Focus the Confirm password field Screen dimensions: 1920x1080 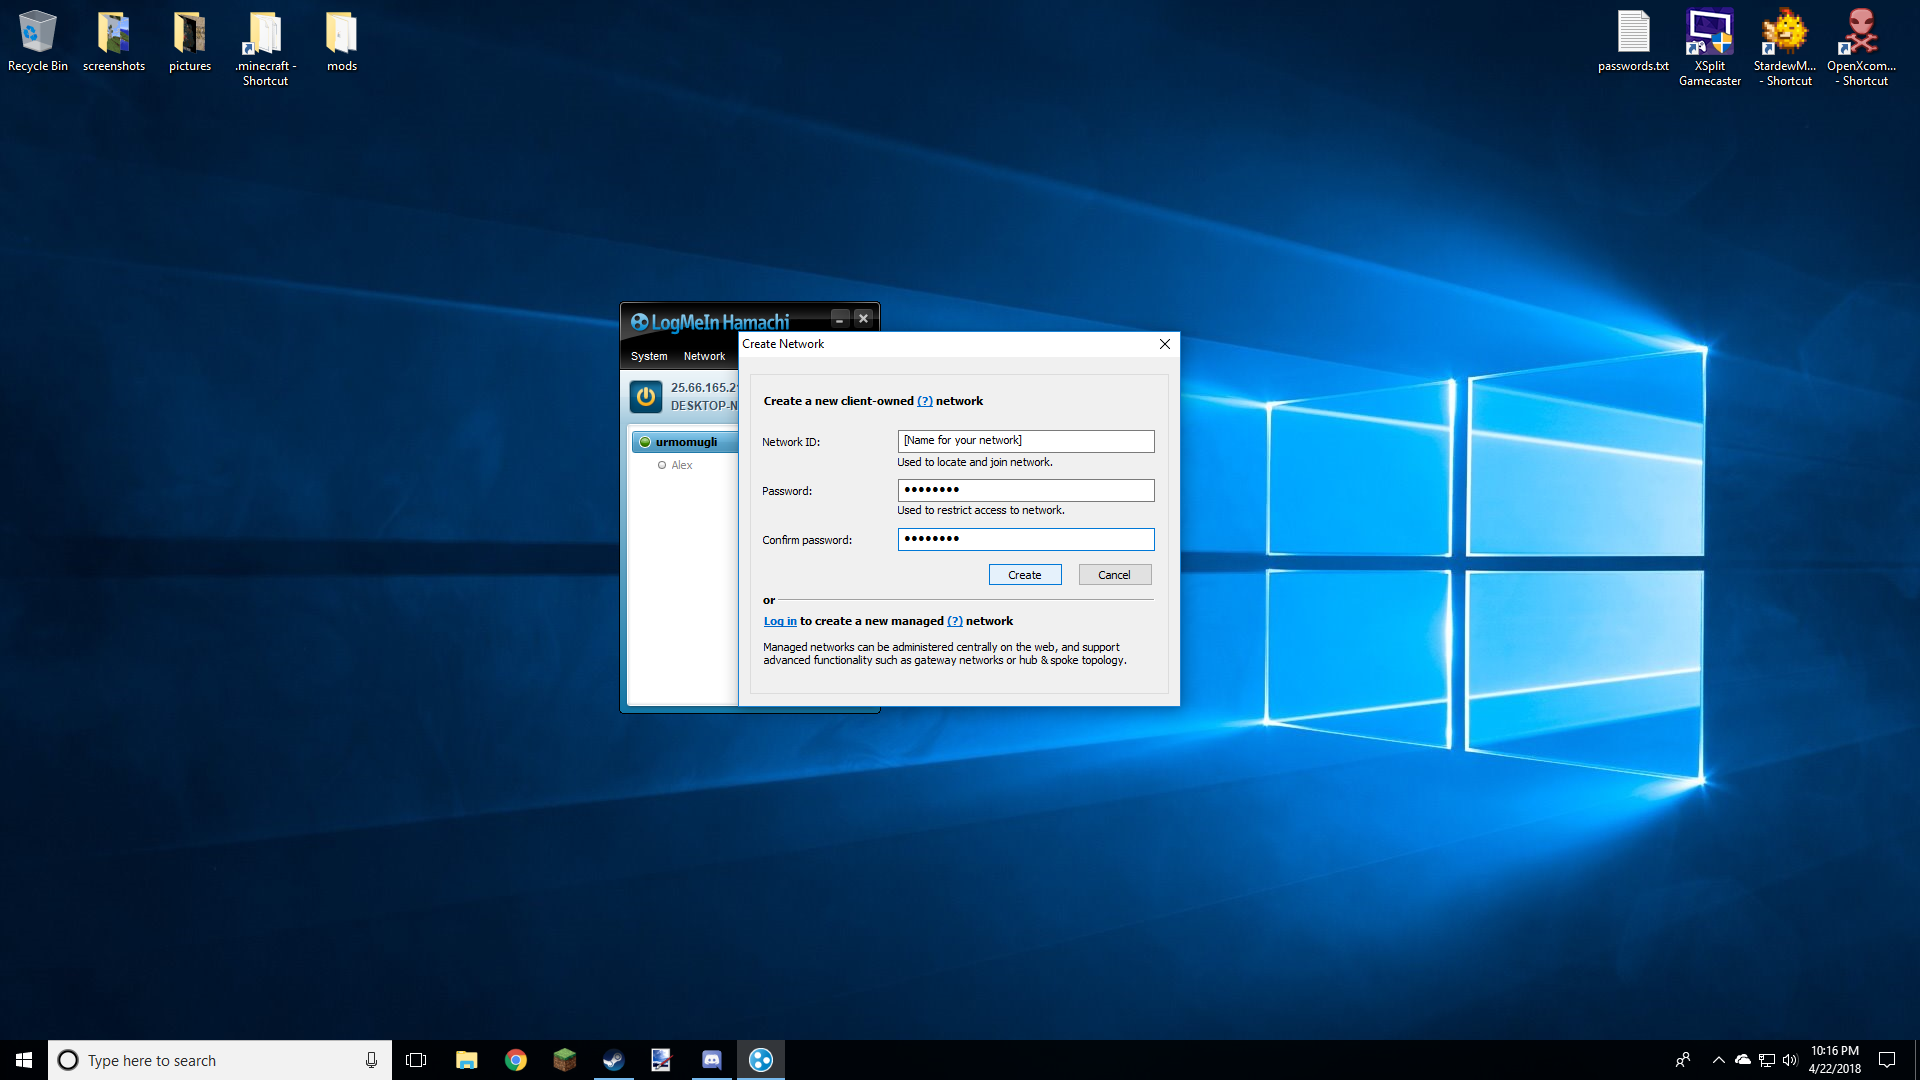pos(1025,539)
